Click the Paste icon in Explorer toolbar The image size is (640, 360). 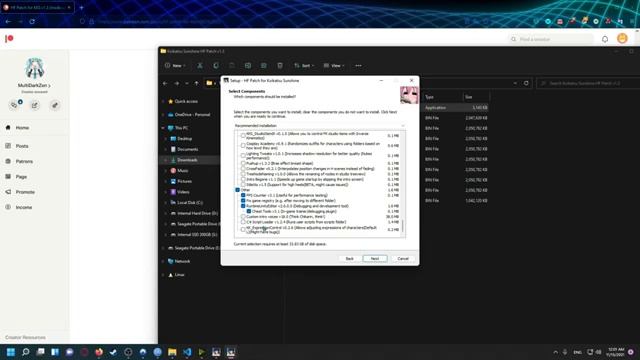(231, 65)
